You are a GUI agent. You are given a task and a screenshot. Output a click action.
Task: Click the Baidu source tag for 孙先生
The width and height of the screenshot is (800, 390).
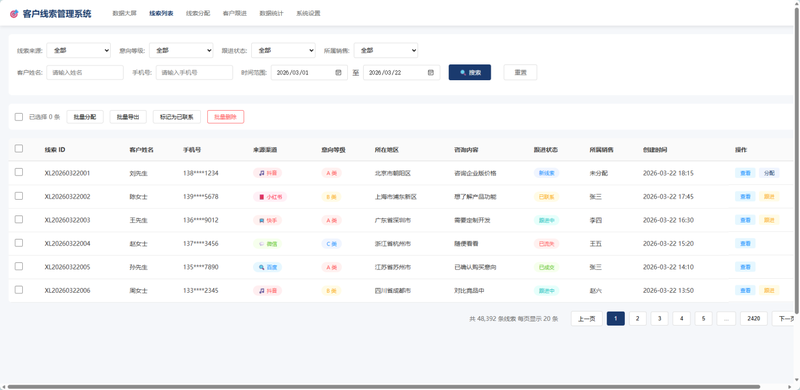[267, 267]
